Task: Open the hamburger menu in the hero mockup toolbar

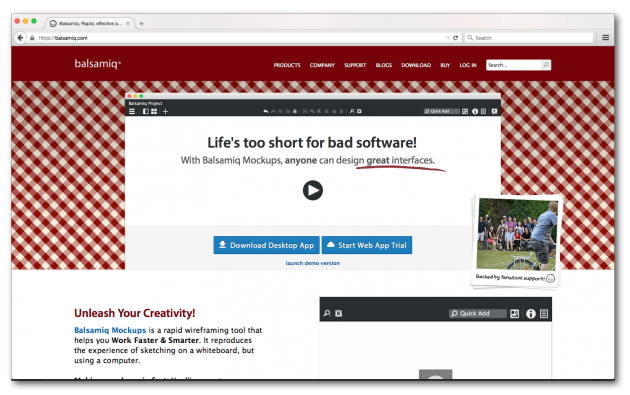Action: (132, 111)
